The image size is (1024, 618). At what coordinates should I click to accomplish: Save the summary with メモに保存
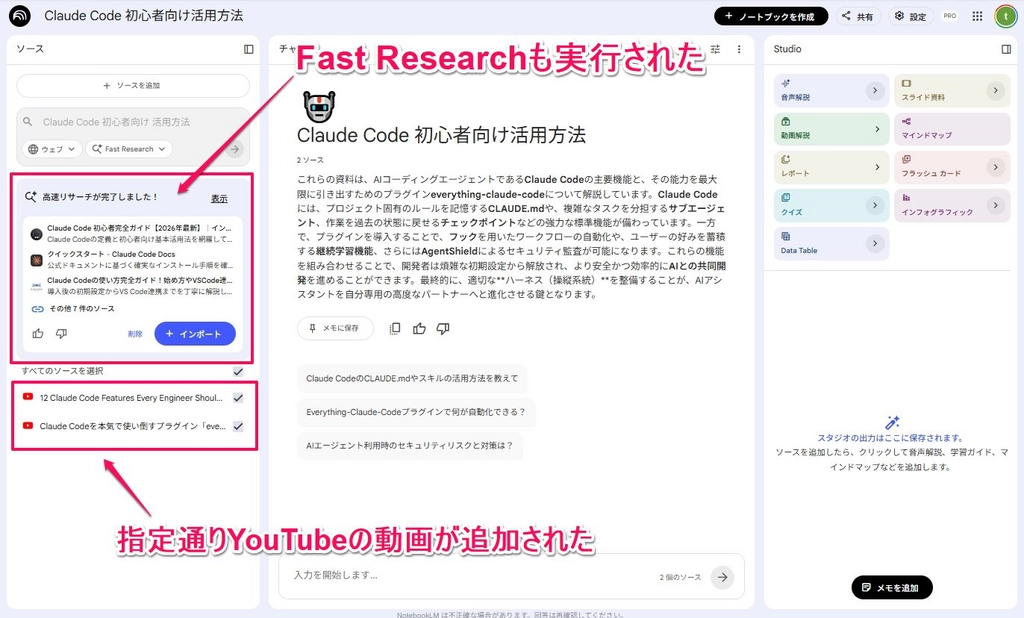[335, 328]
